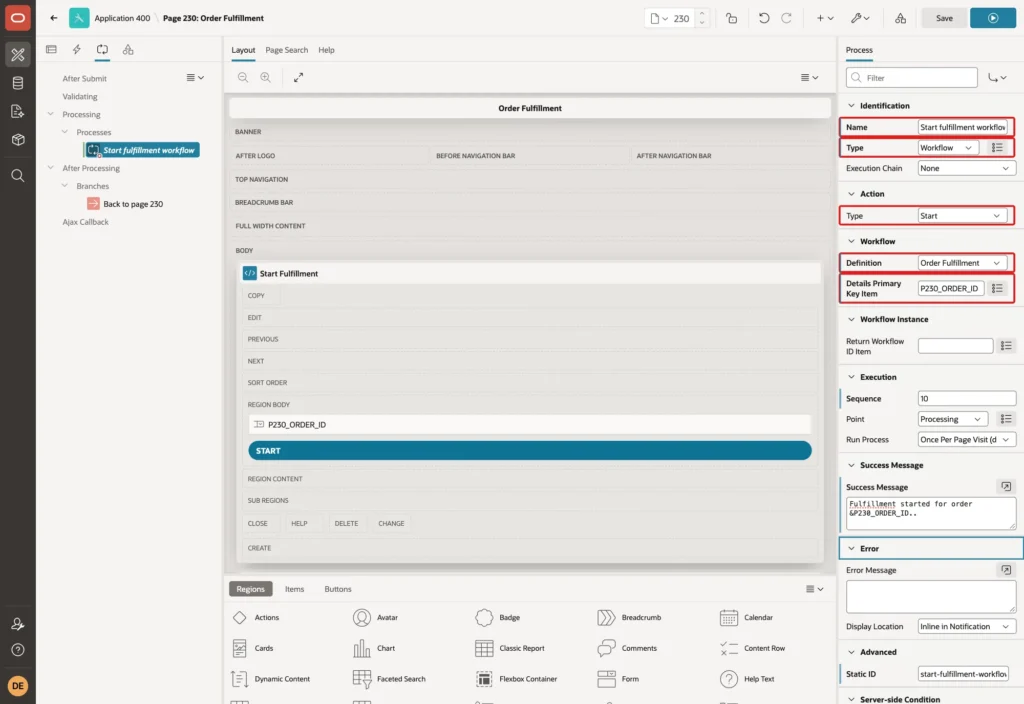Go back using the left arrow
This screenshot has width=1024, height=704.
[54, 18]
